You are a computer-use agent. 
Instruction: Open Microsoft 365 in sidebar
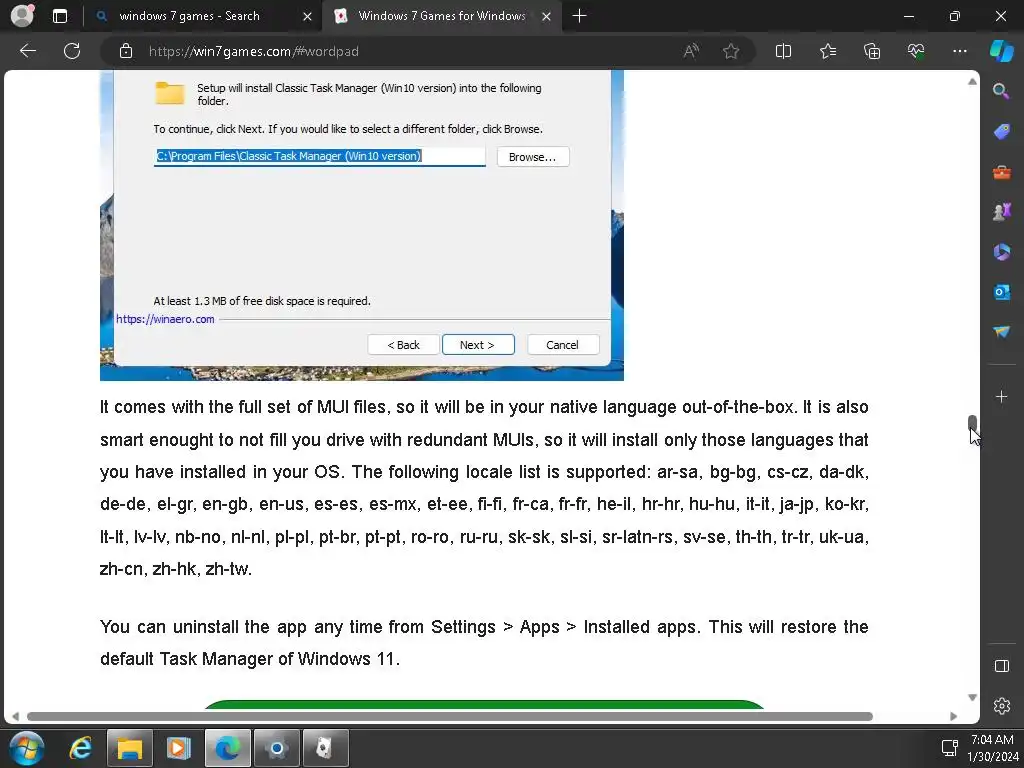(1001, 252)
